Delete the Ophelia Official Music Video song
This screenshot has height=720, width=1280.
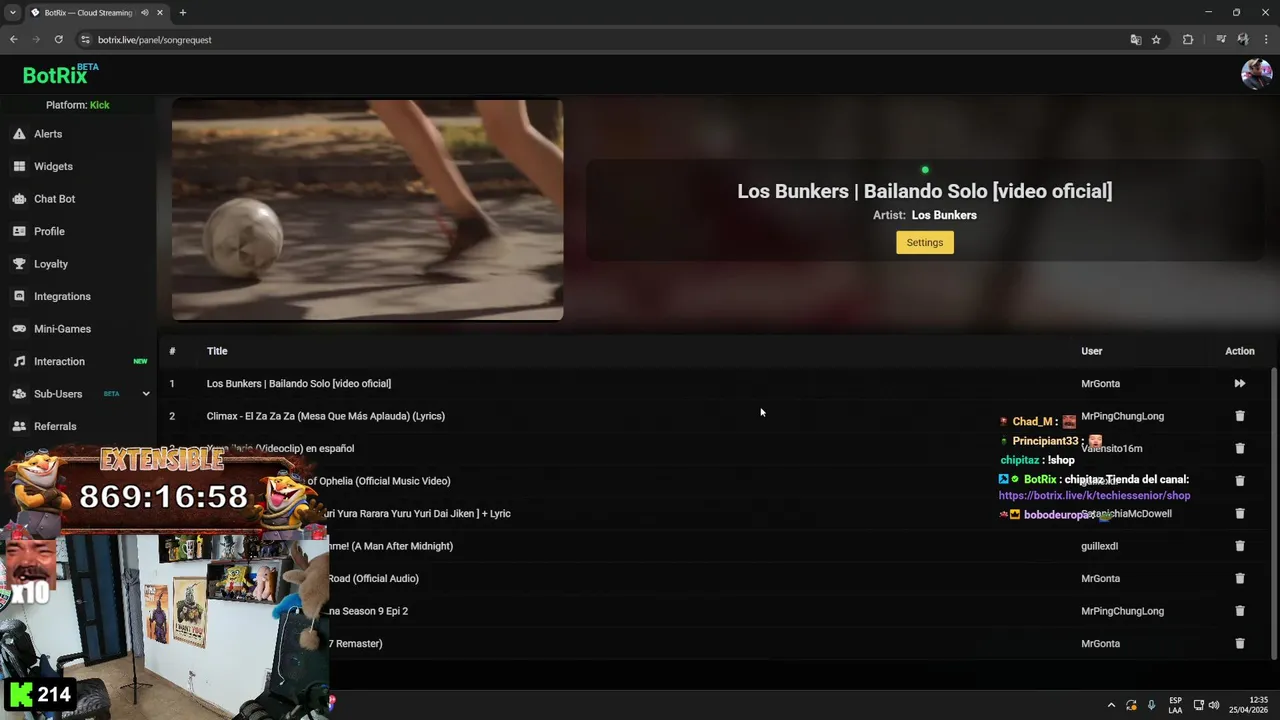click(x=1239, y=481)
